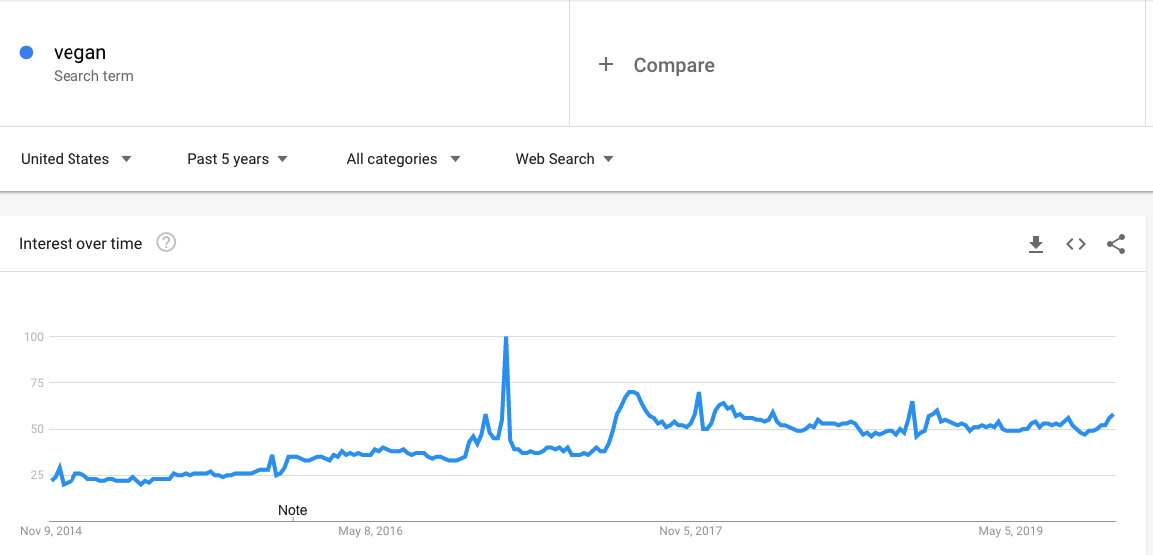Click the Search term label under vegan
The image size is (1153, 555).
click(x=94, y=76)
